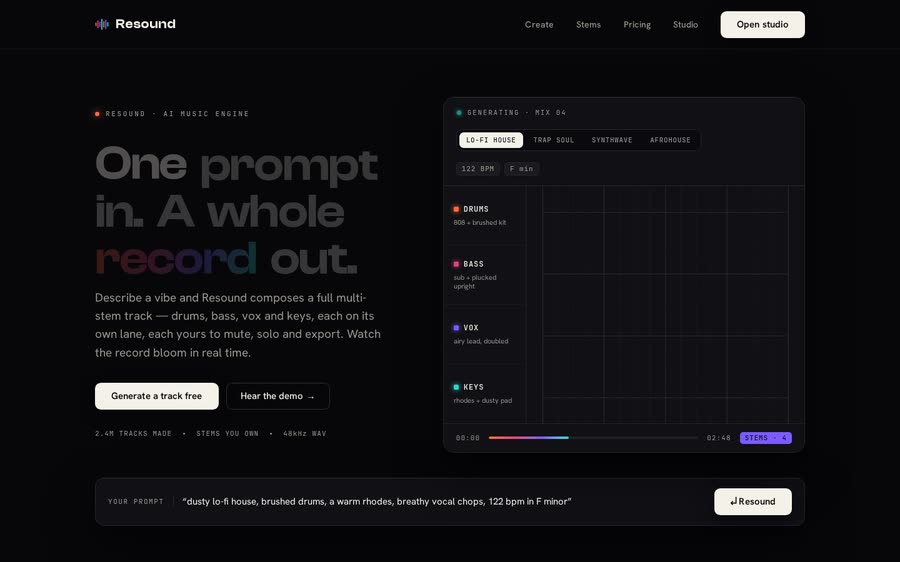Open the Create nav link
The image size is (900, 562).
[x=539, y=25]
